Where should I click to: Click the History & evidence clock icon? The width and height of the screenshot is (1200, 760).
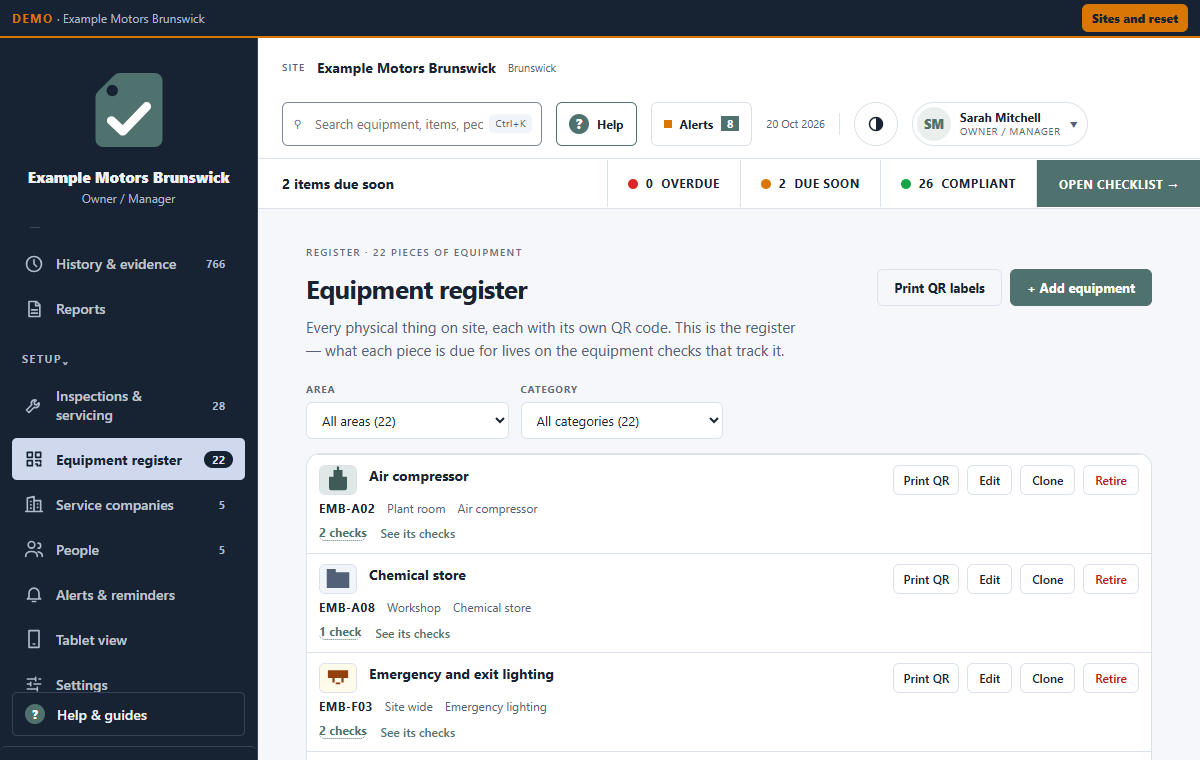point(34,264)
